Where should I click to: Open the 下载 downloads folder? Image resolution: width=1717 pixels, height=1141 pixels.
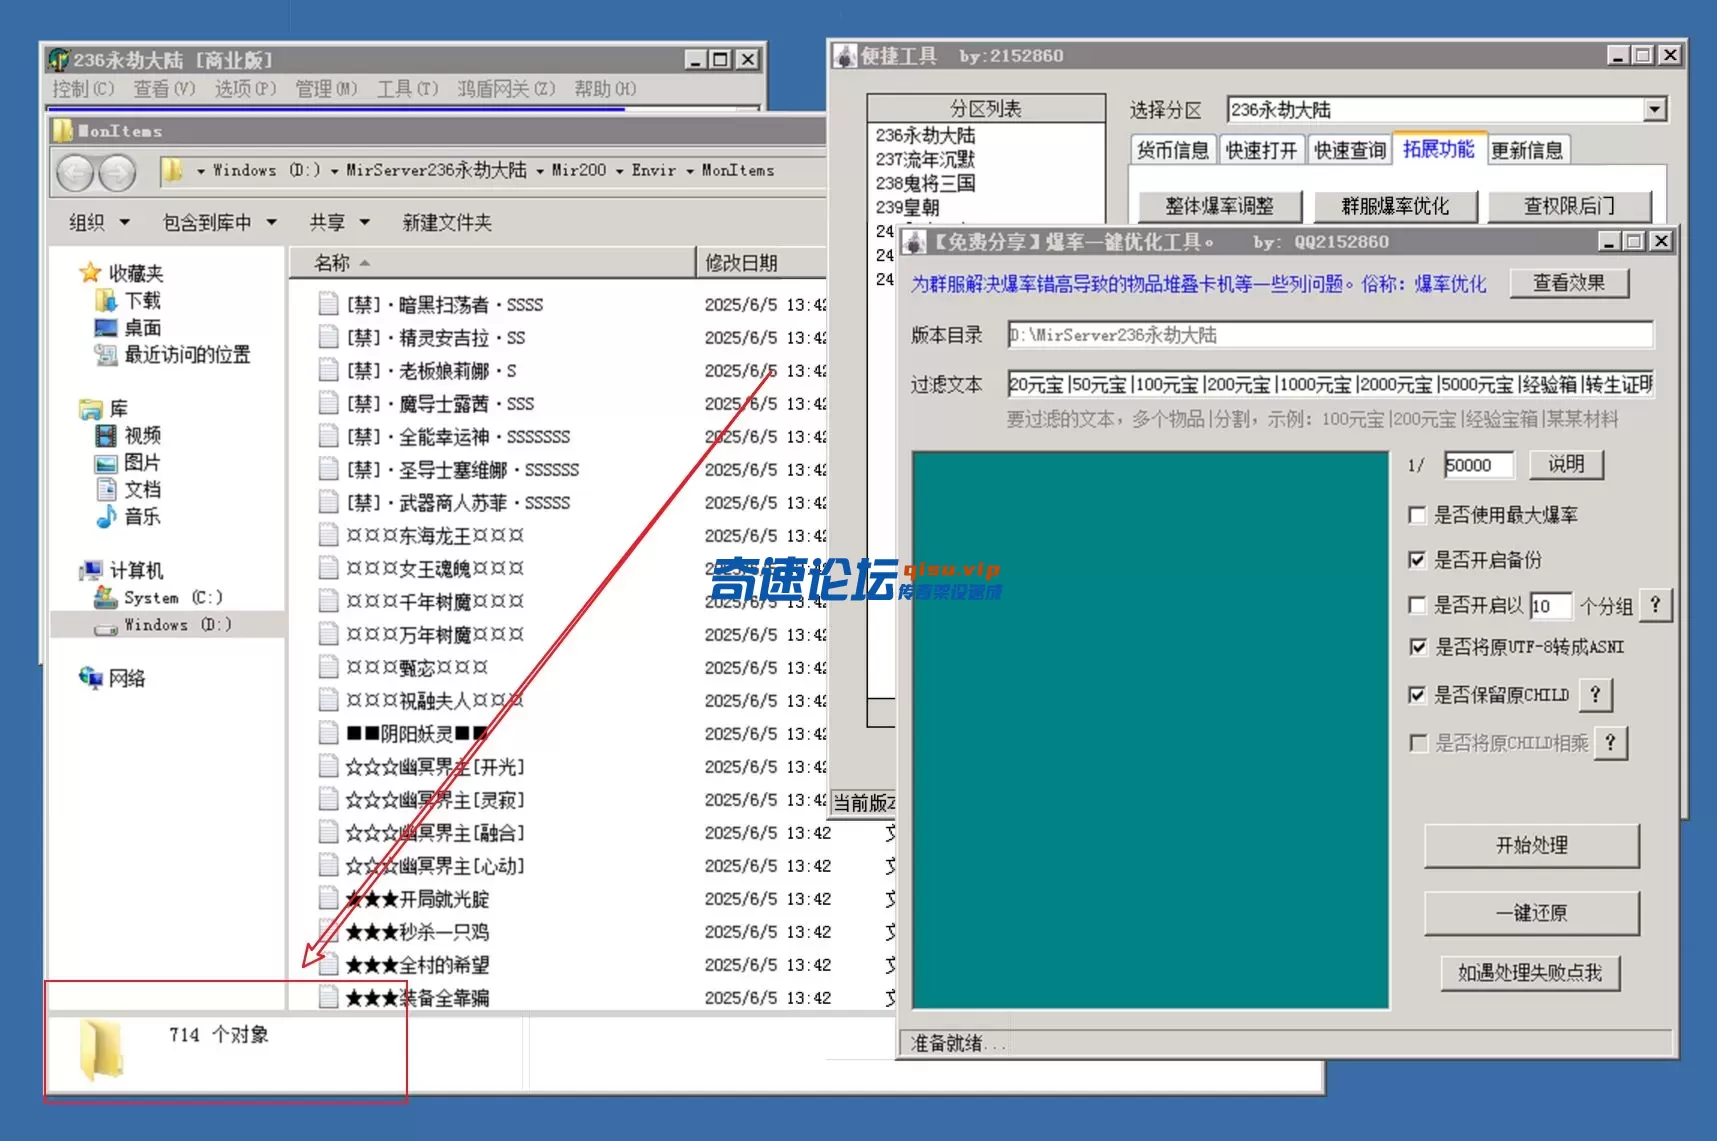127,300
